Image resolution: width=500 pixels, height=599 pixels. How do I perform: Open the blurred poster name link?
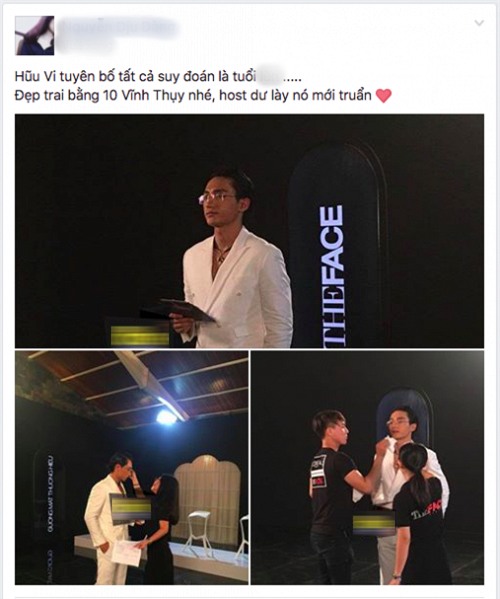coord(118,28)
